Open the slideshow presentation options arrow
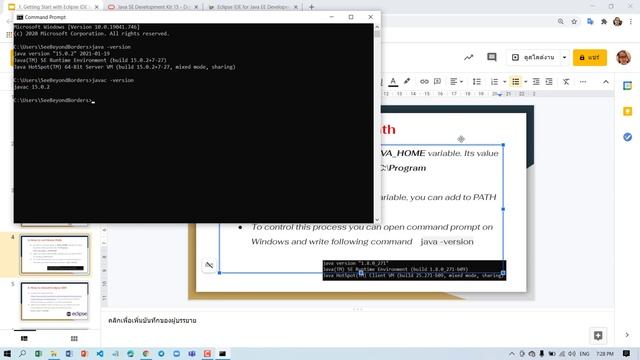 click(564, 58)
